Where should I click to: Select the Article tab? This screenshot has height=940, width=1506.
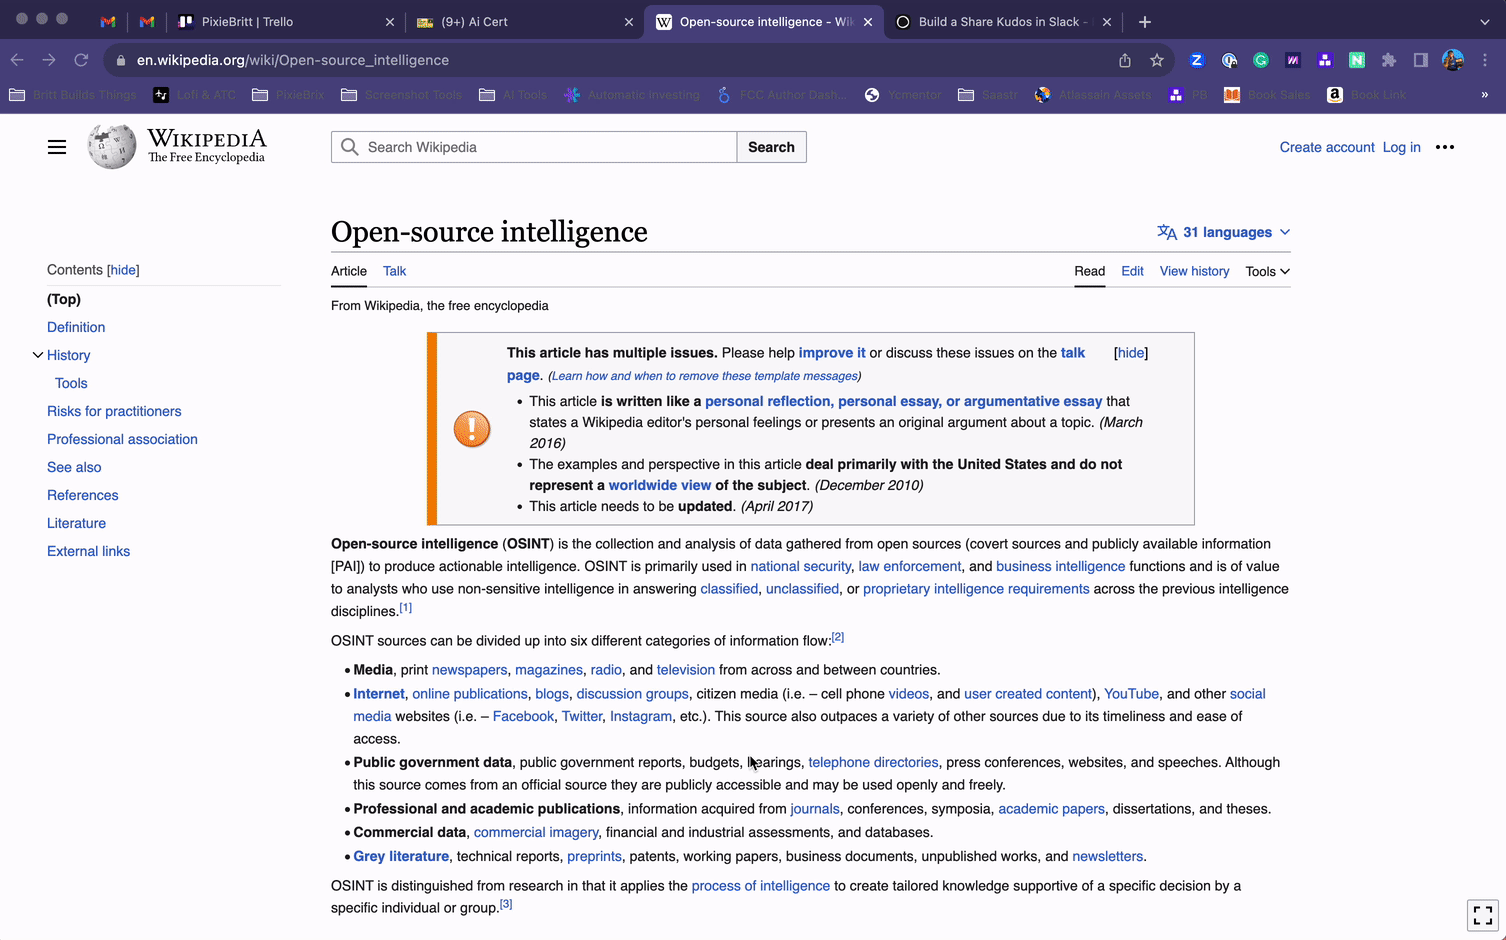pyautogui.click(x=349, y=271)
